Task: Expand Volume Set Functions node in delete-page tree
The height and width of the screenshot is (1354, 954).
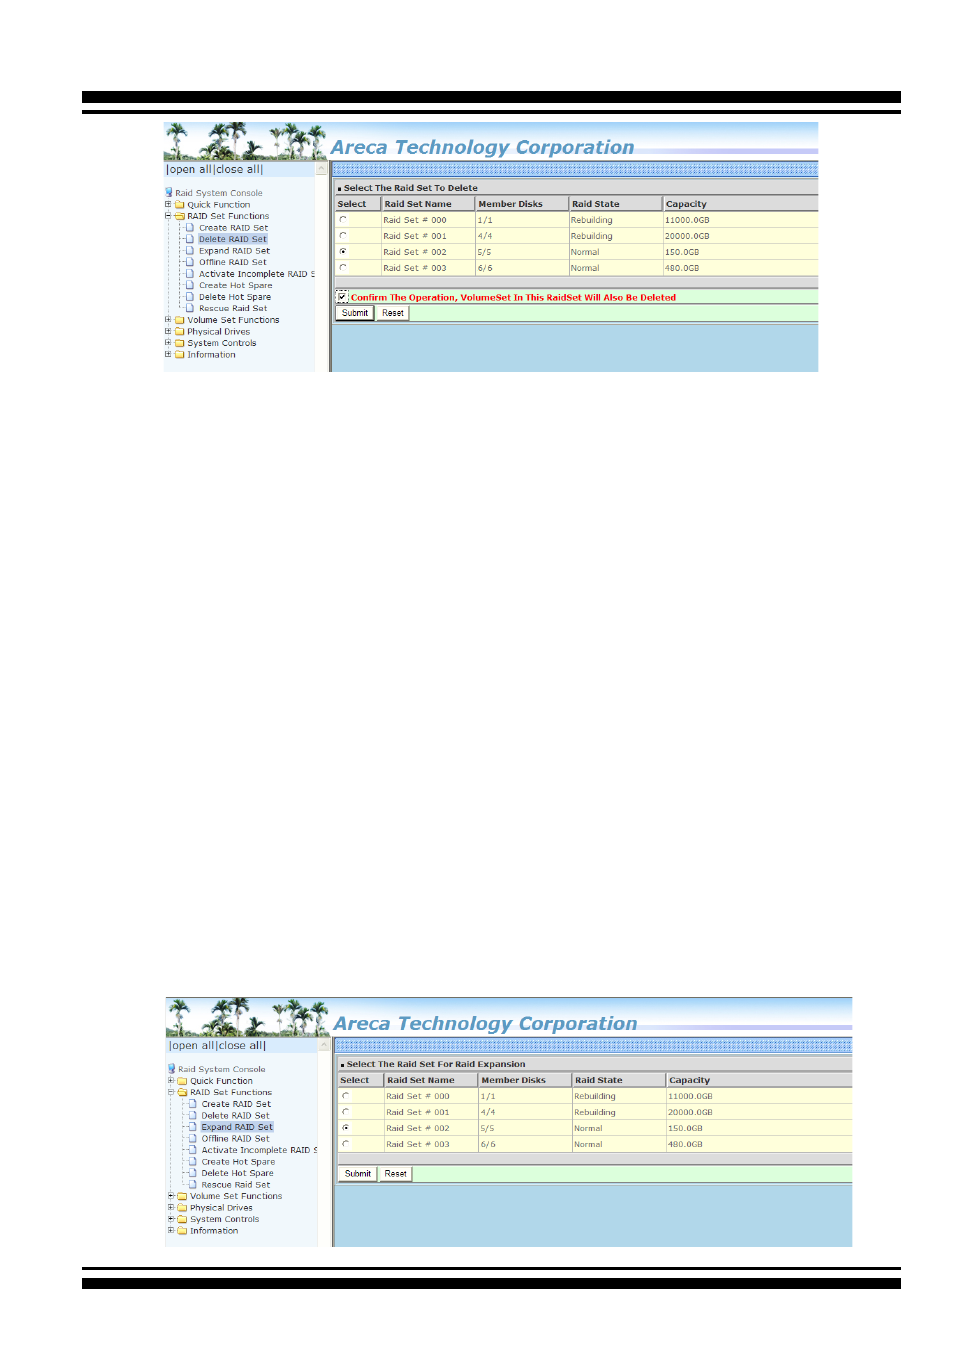Action: point(168,320)
